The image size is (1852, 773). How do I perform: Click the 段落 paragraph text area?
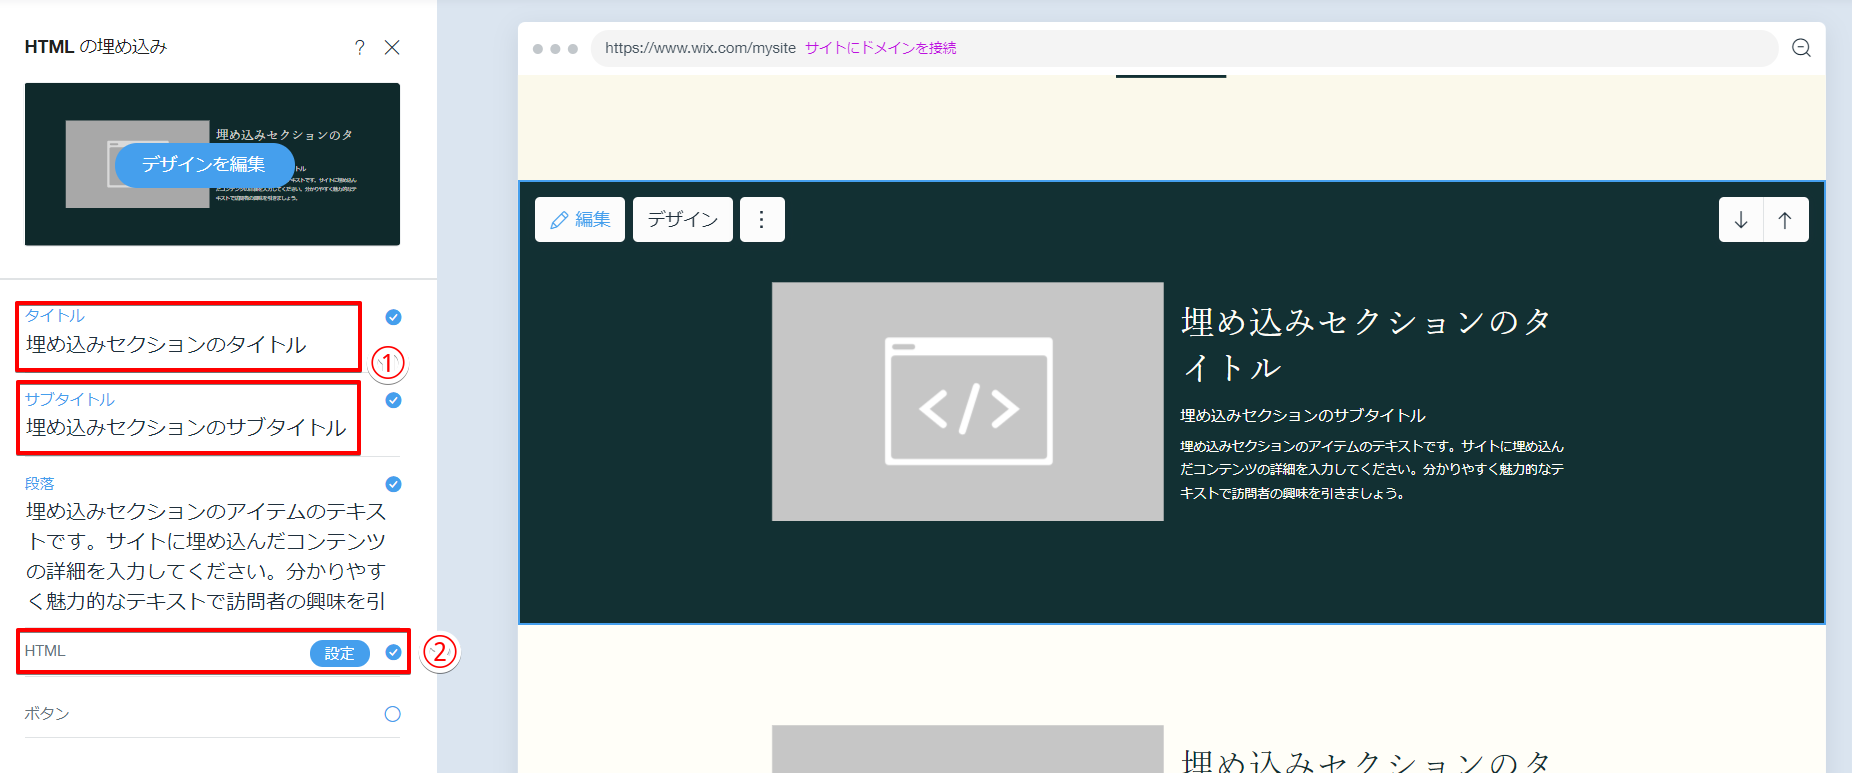coord(205,556)
